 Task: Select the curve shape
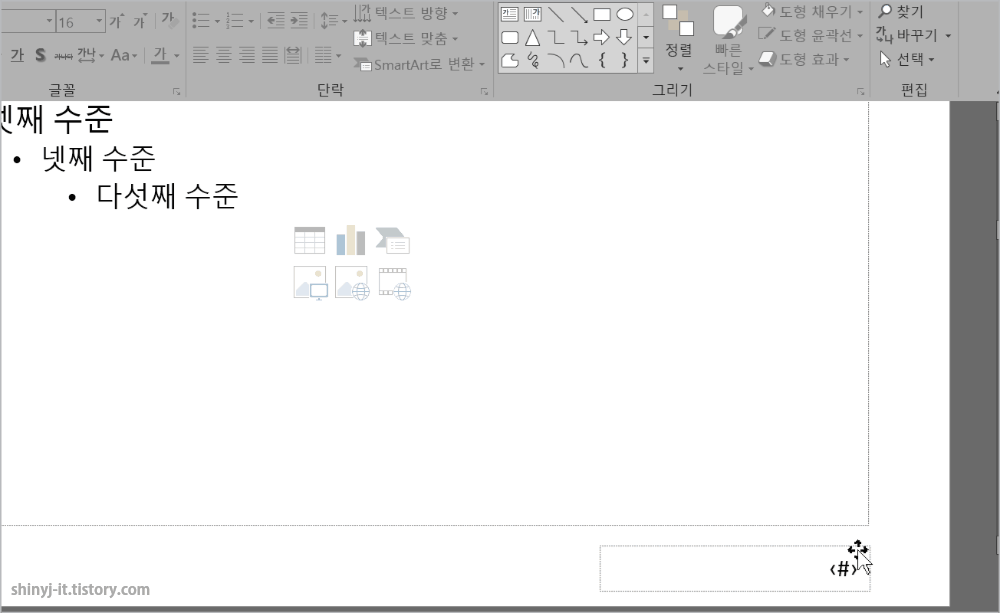tap(578, 61)
